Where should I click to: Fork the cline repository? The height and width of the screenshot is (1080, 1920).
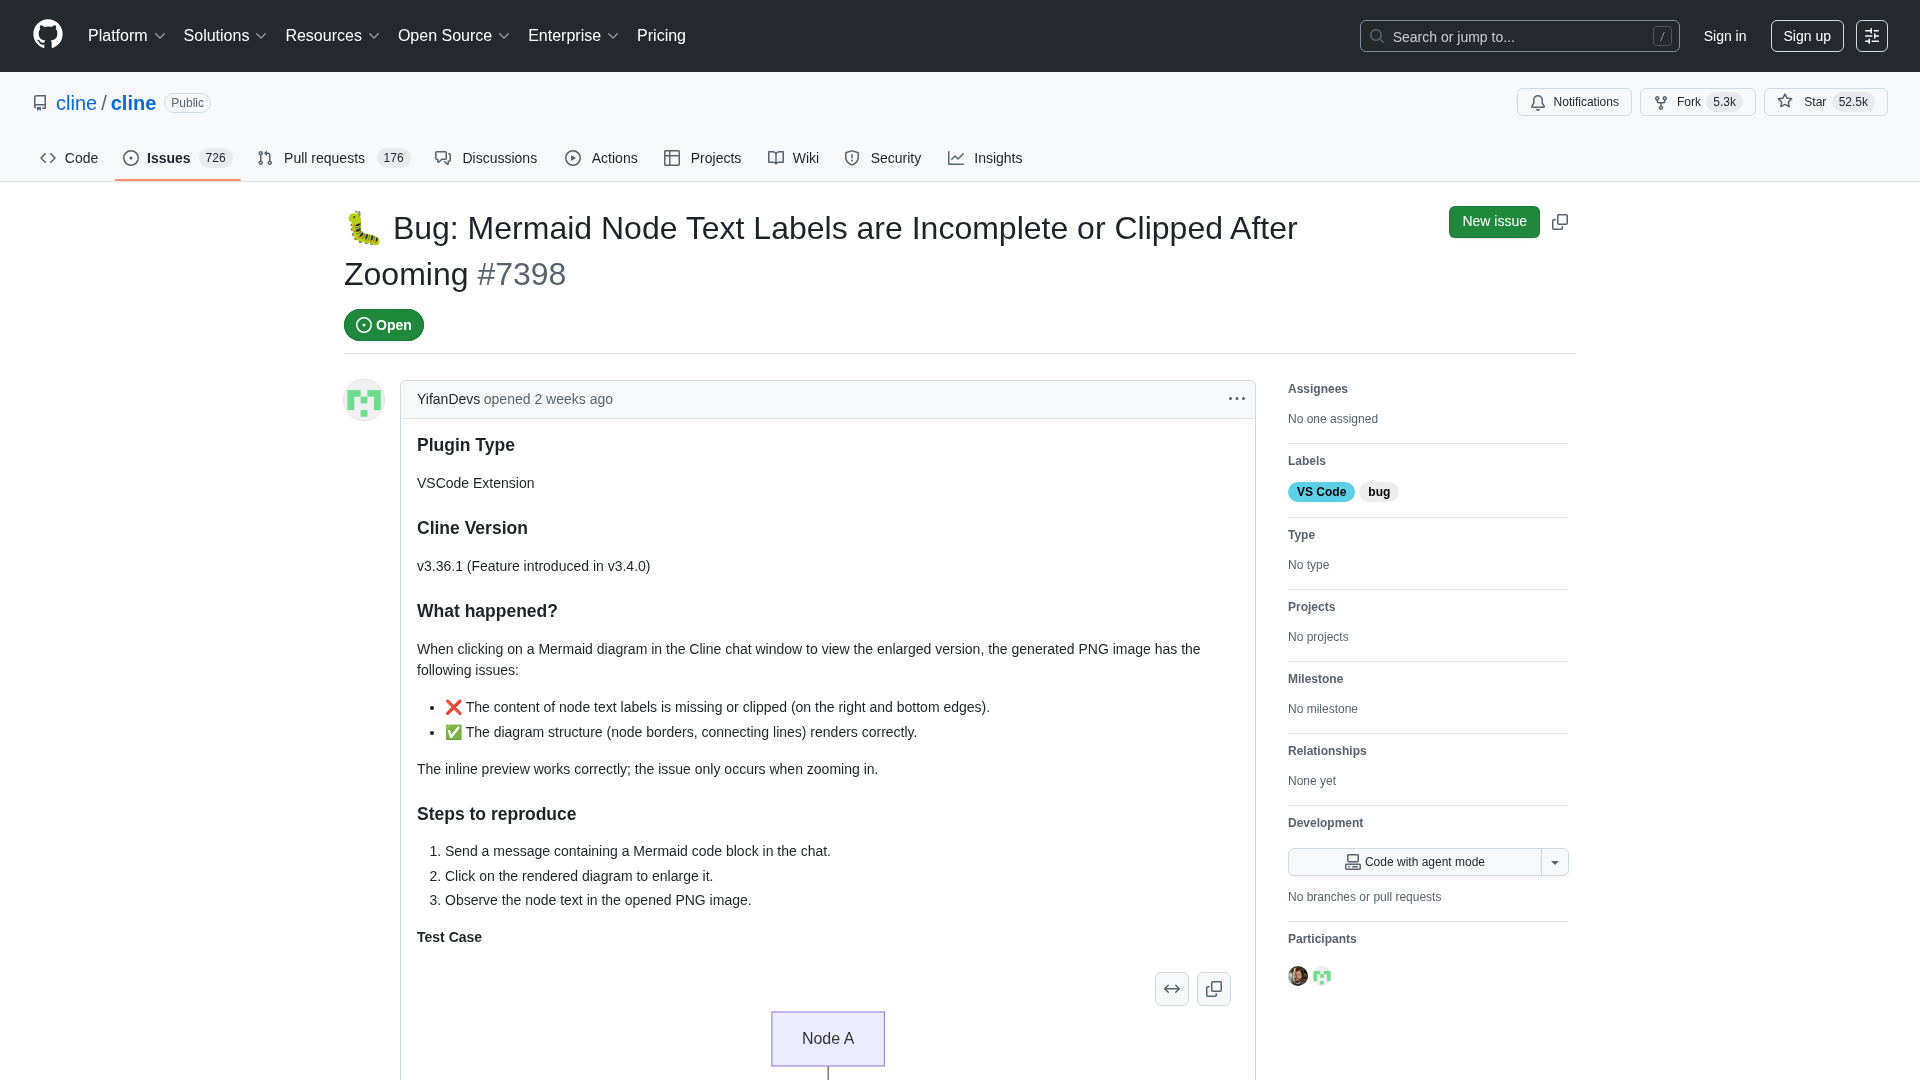click(1697, 102)
